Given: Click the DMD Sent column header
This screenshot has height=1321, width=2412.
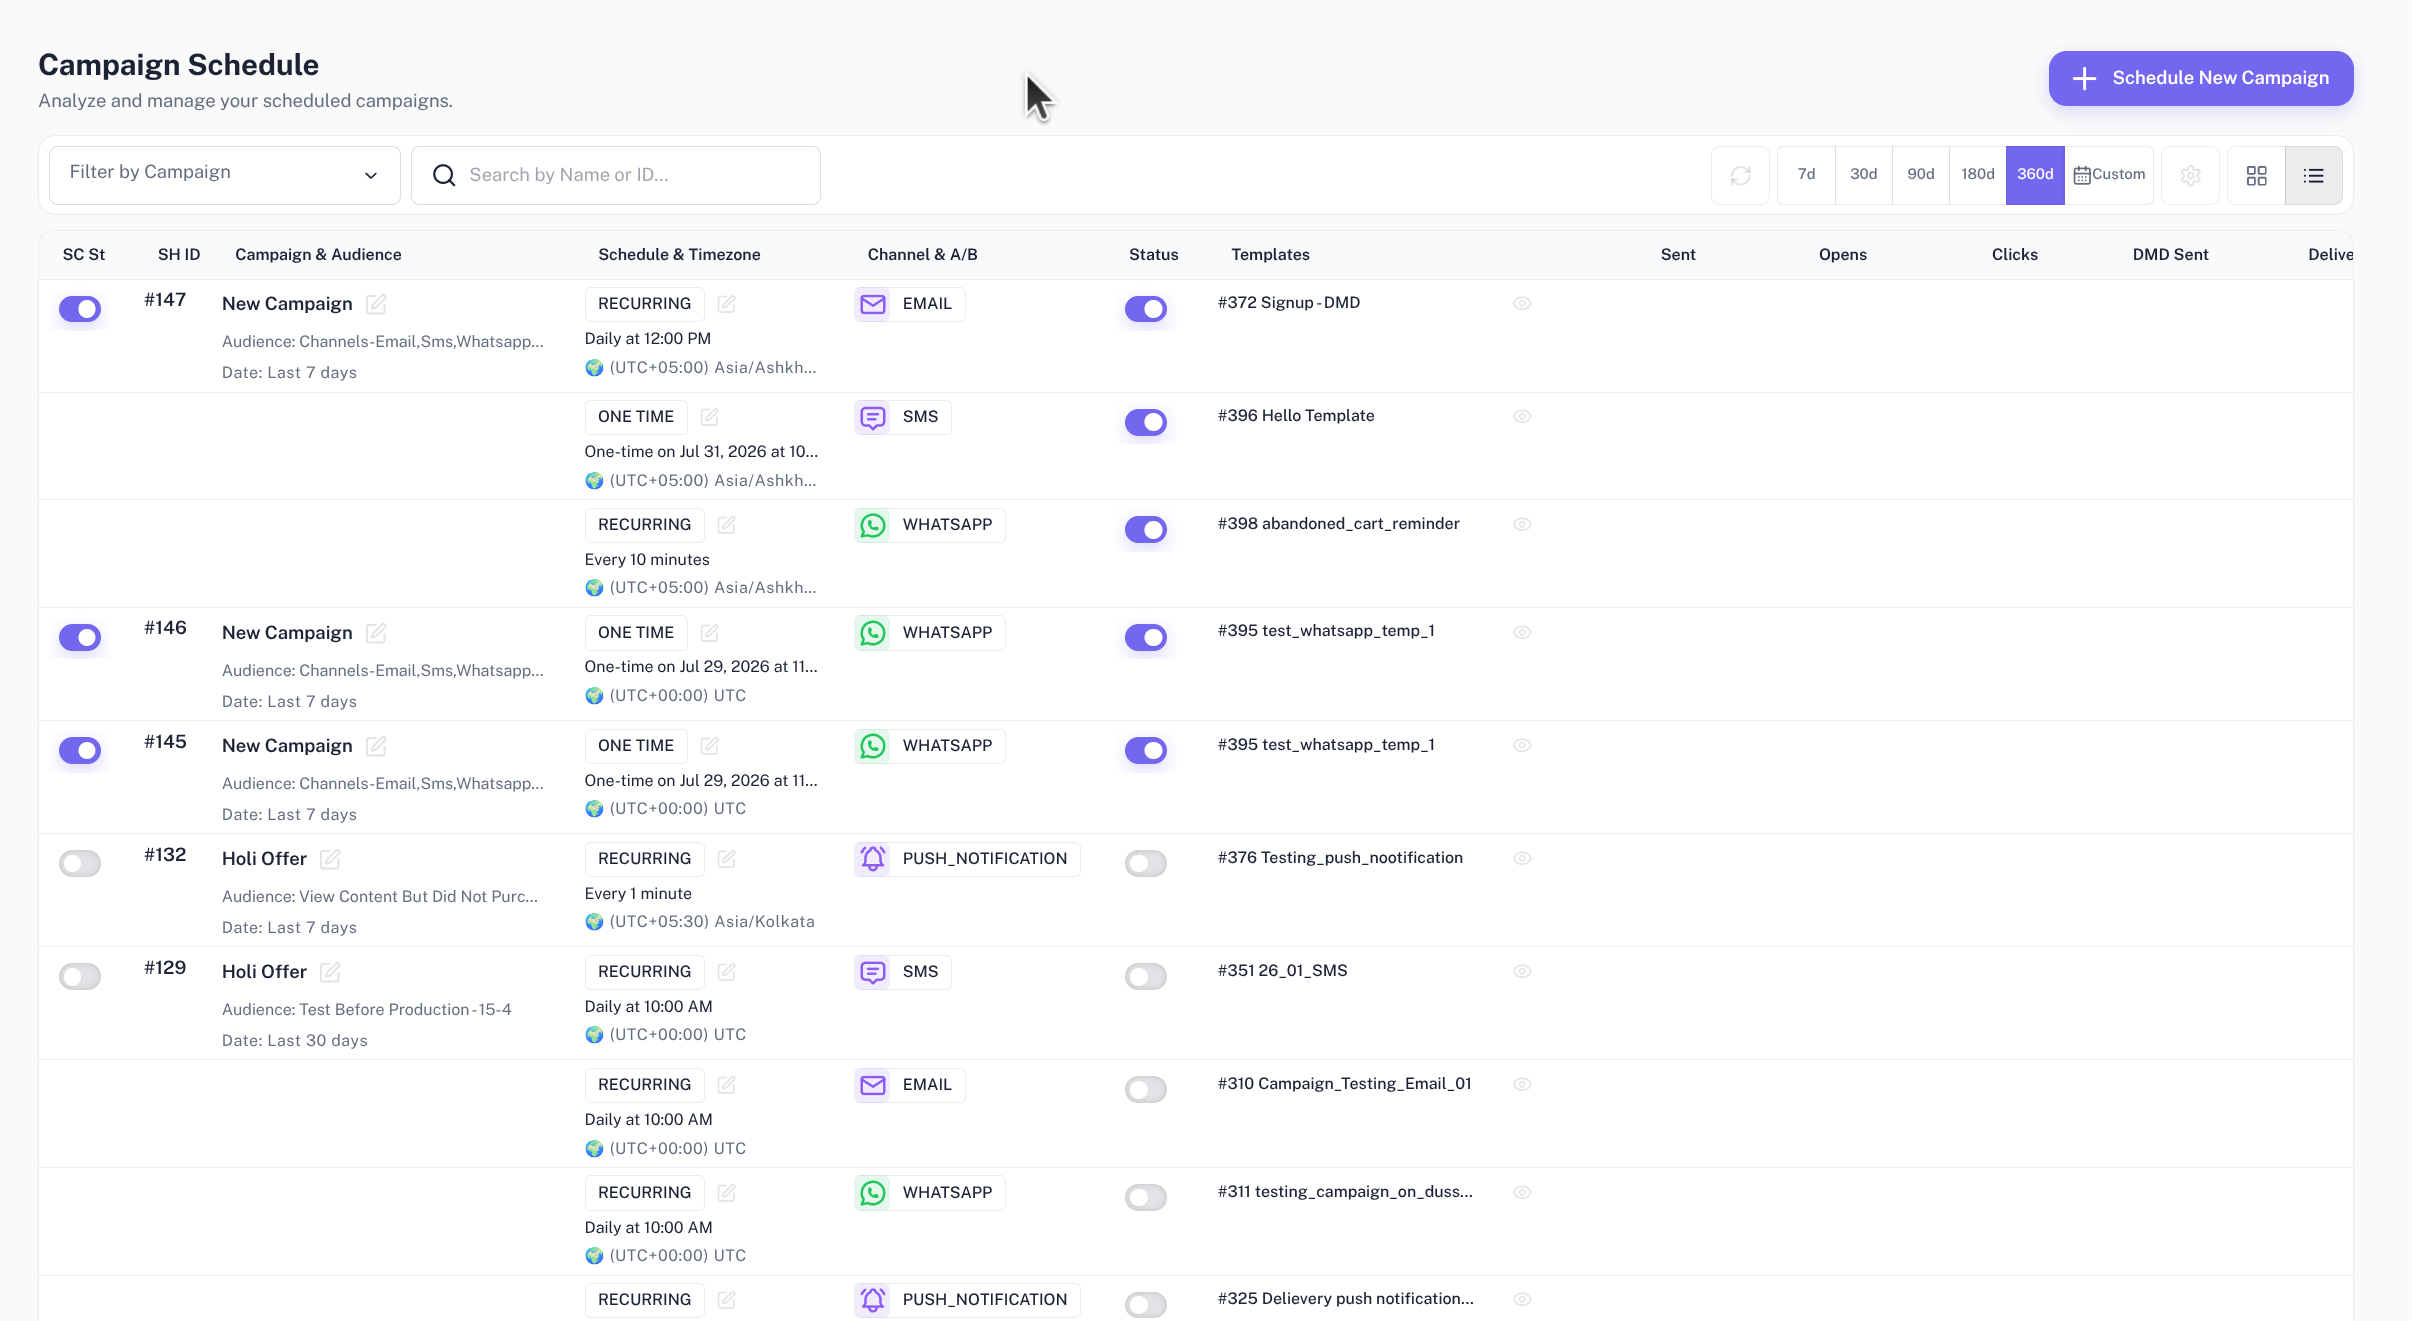Looking at the screenshot, I should point(2170,255).
